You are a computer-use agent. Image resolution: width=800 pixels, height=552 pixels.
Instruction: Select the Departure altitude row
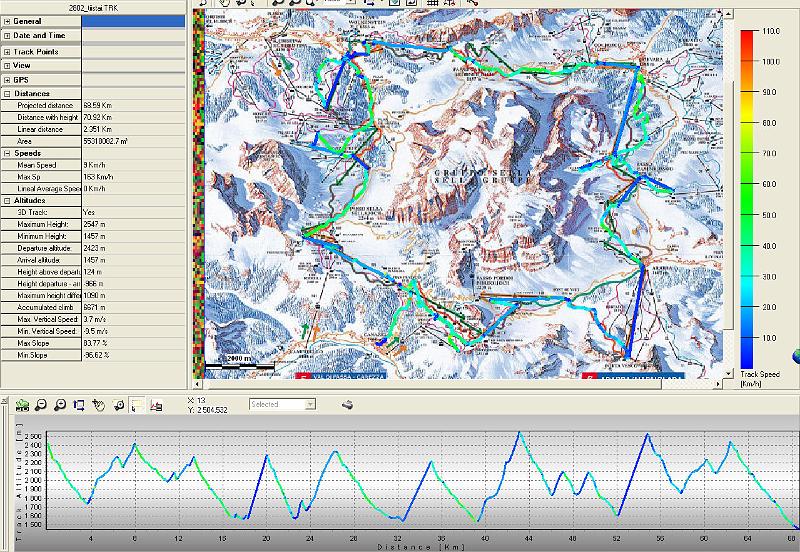click(93, 248)
